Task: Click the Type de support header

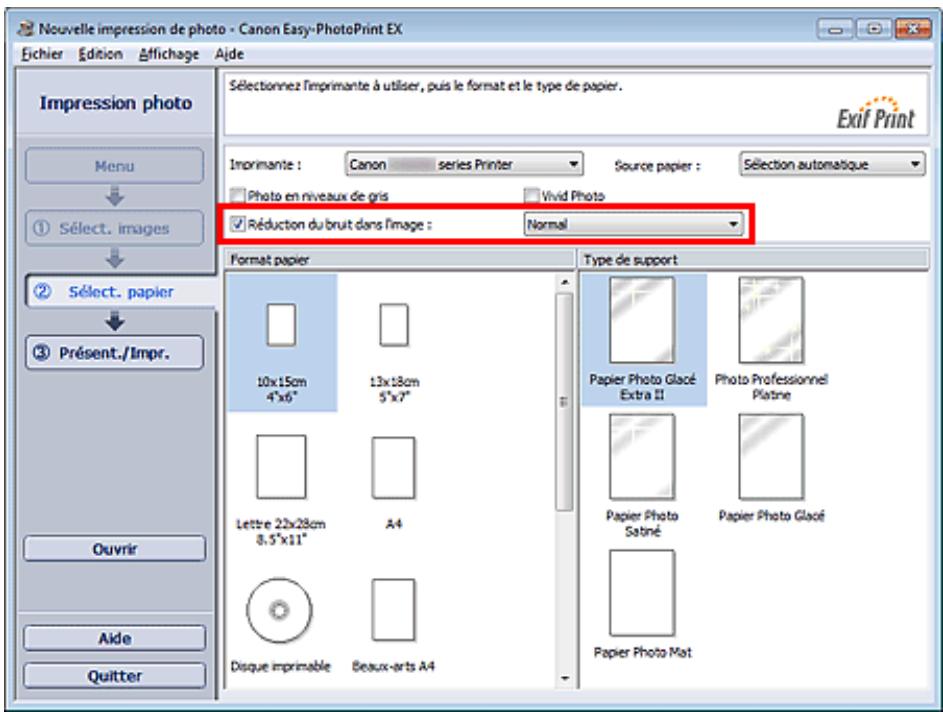Action: [x=754, y=260]
